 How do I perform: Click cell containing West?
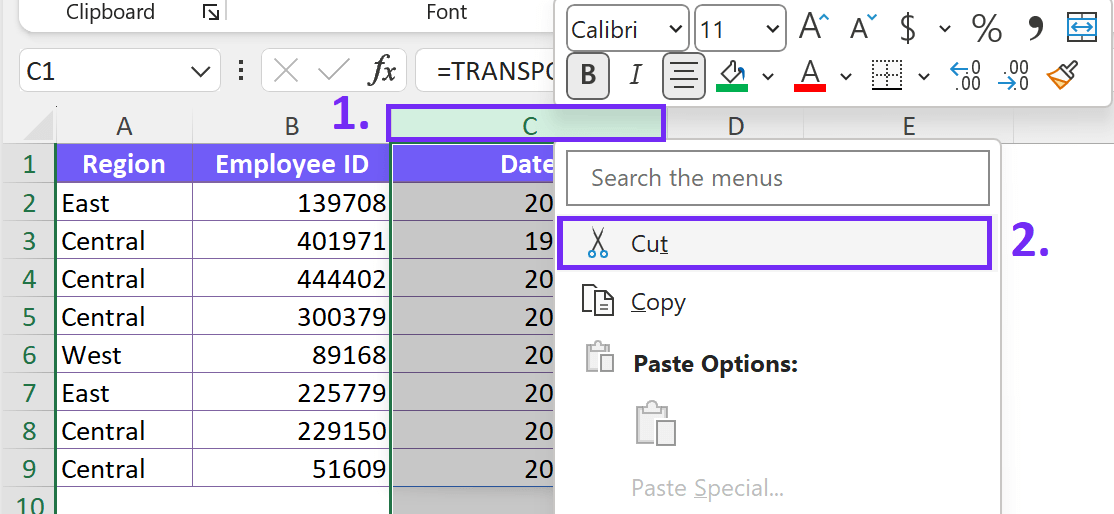pos(124,355)
